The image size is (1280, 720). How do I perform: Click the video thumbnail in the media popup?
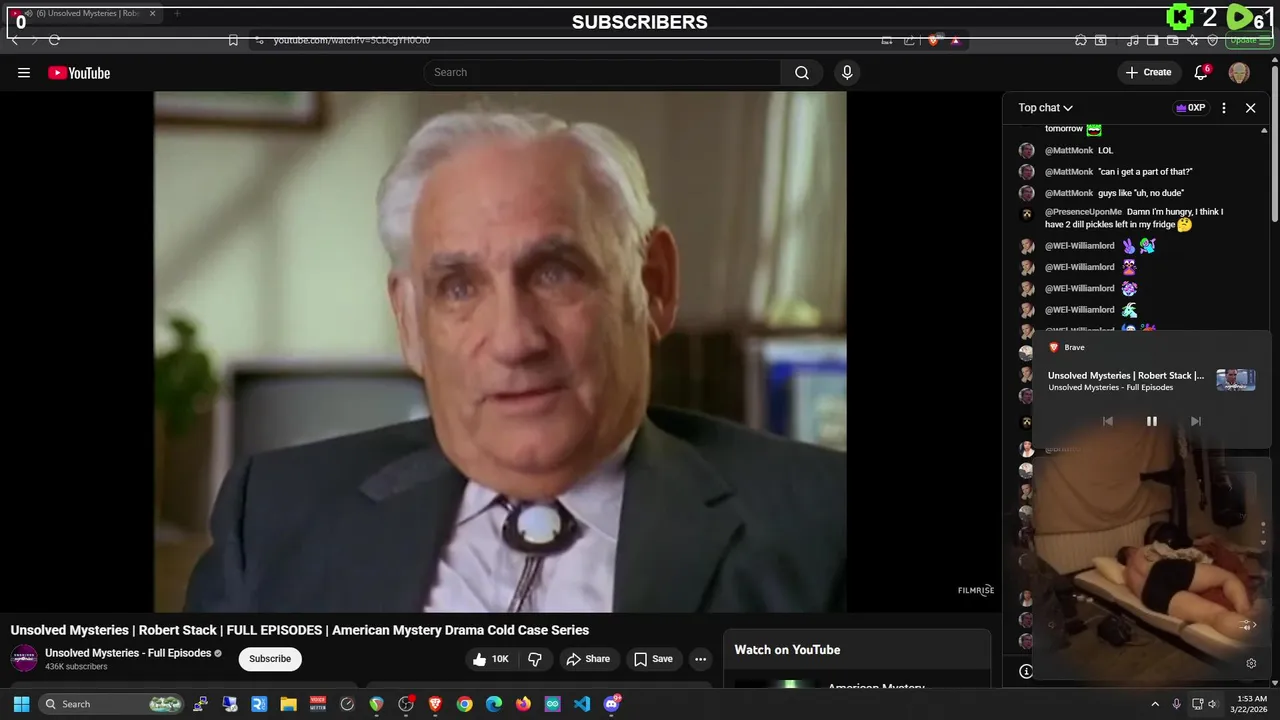[x=1235, y=380]
